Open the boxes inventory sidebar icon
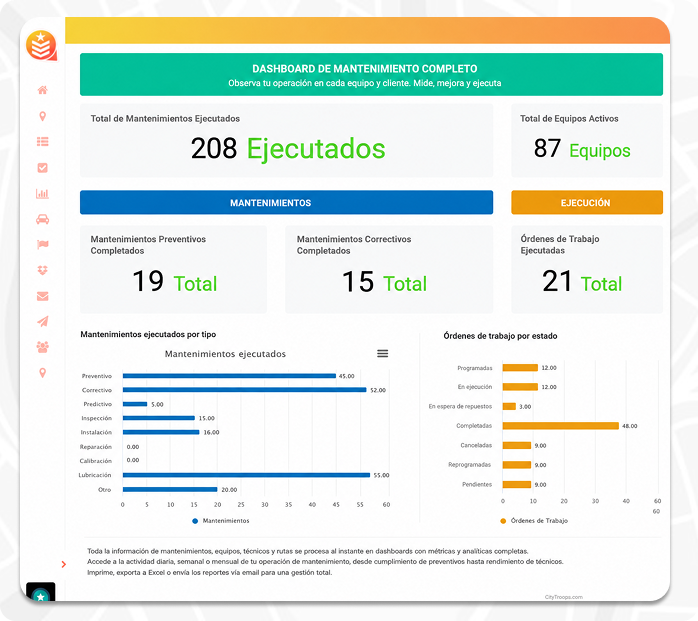Image resolution: width=698 pixels, height=621 pixels. 42,270
